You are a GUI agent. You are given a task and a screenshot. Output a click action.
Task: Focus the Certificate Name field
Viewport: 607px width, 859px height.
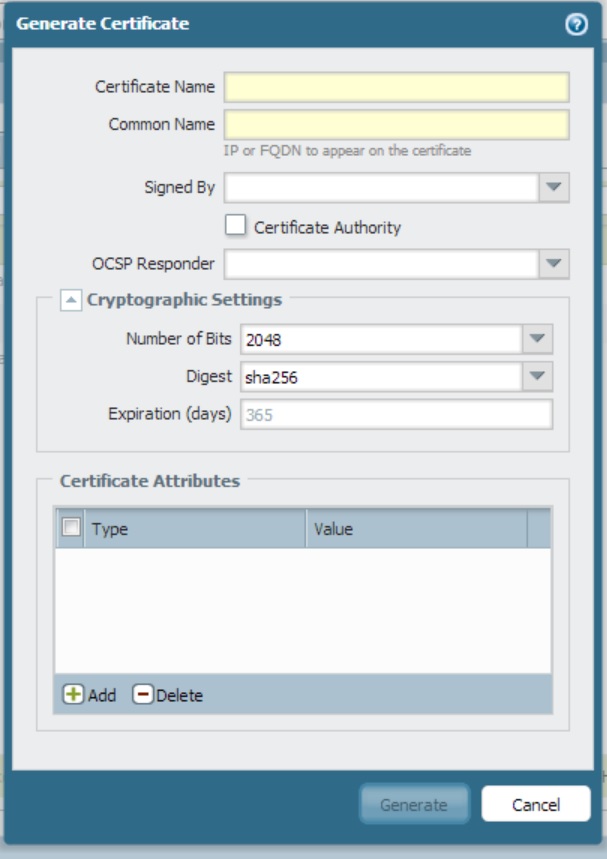point(396,87)
